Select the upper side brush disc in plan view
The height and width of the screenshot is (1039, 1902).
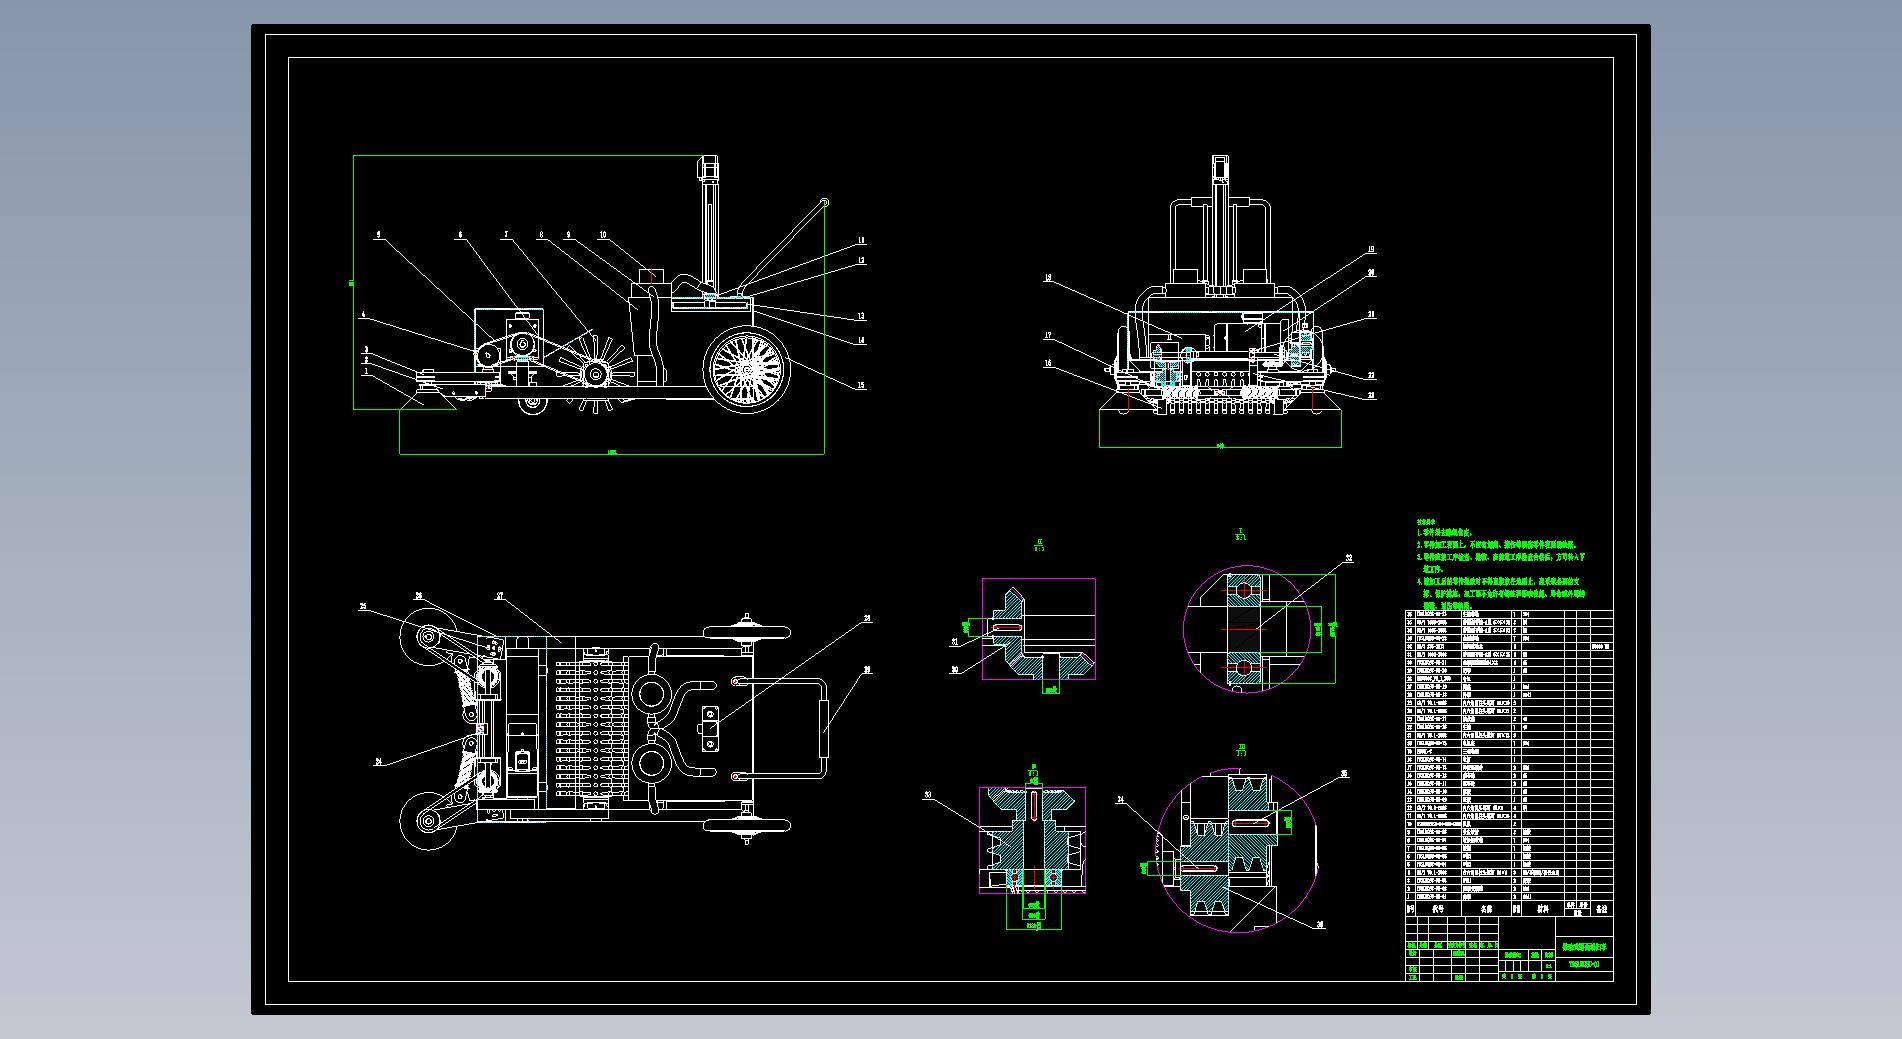[x=427, y=636]
